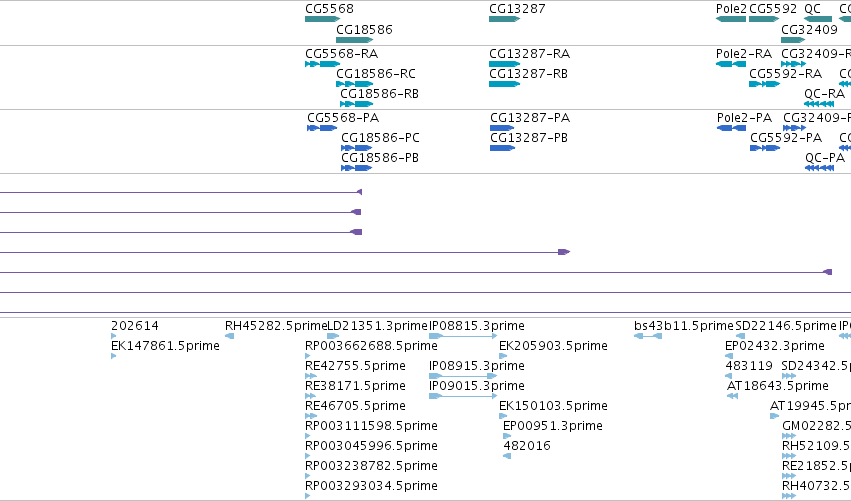Select the CG13287-RA transcript glyph
This screenshot has width=851, height=501.
(504, 64)
